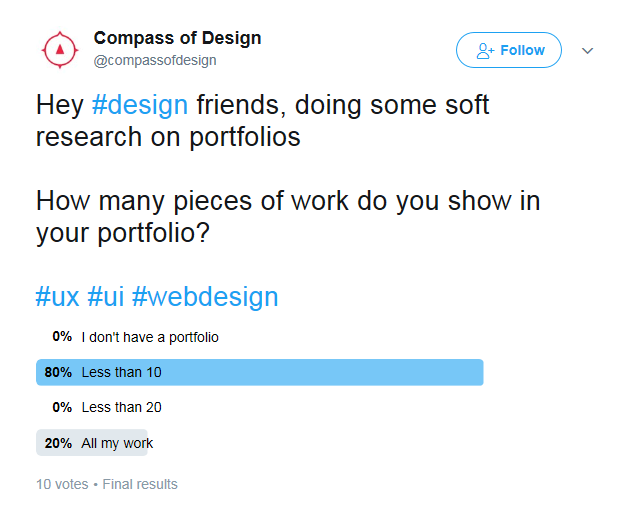Click the @compassofdesign handle
This screenshot has height=510, width=633.
coord(155,60)
